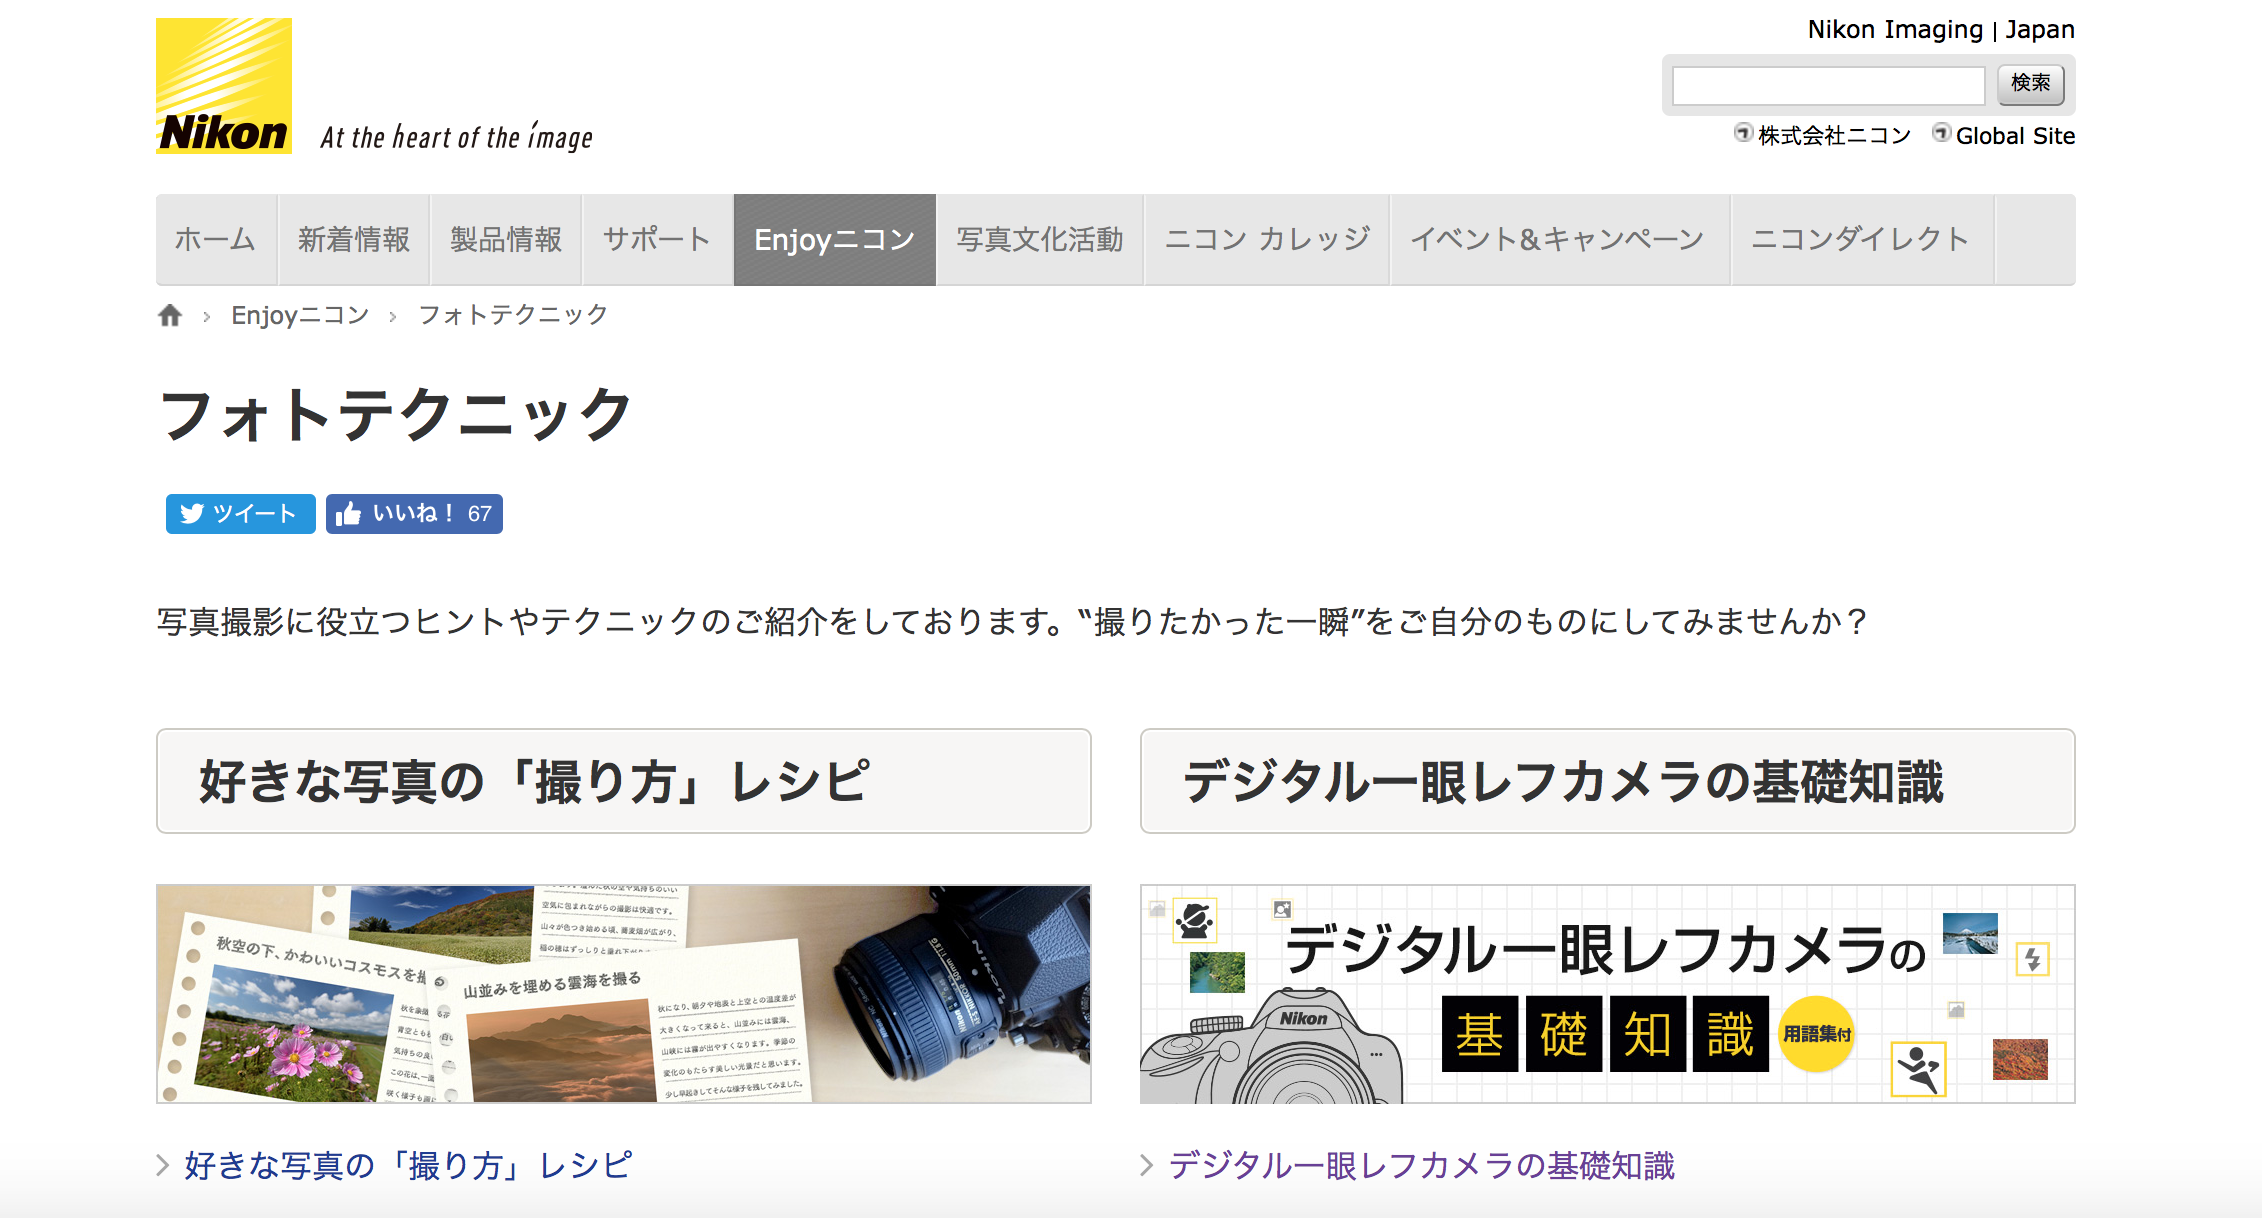Select サポート in the navigation bar

pos(657,240)
